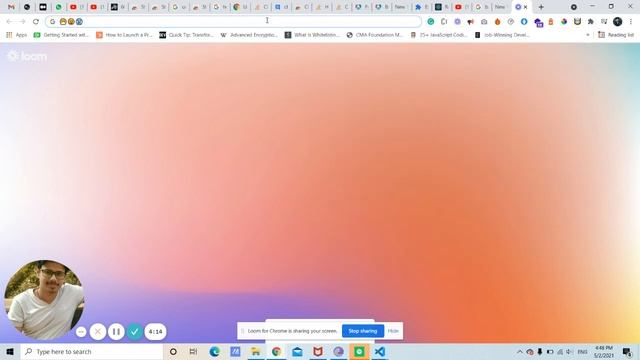Open the Getting Started bookmark
The image size is (640, 360).
pos(61,35)
